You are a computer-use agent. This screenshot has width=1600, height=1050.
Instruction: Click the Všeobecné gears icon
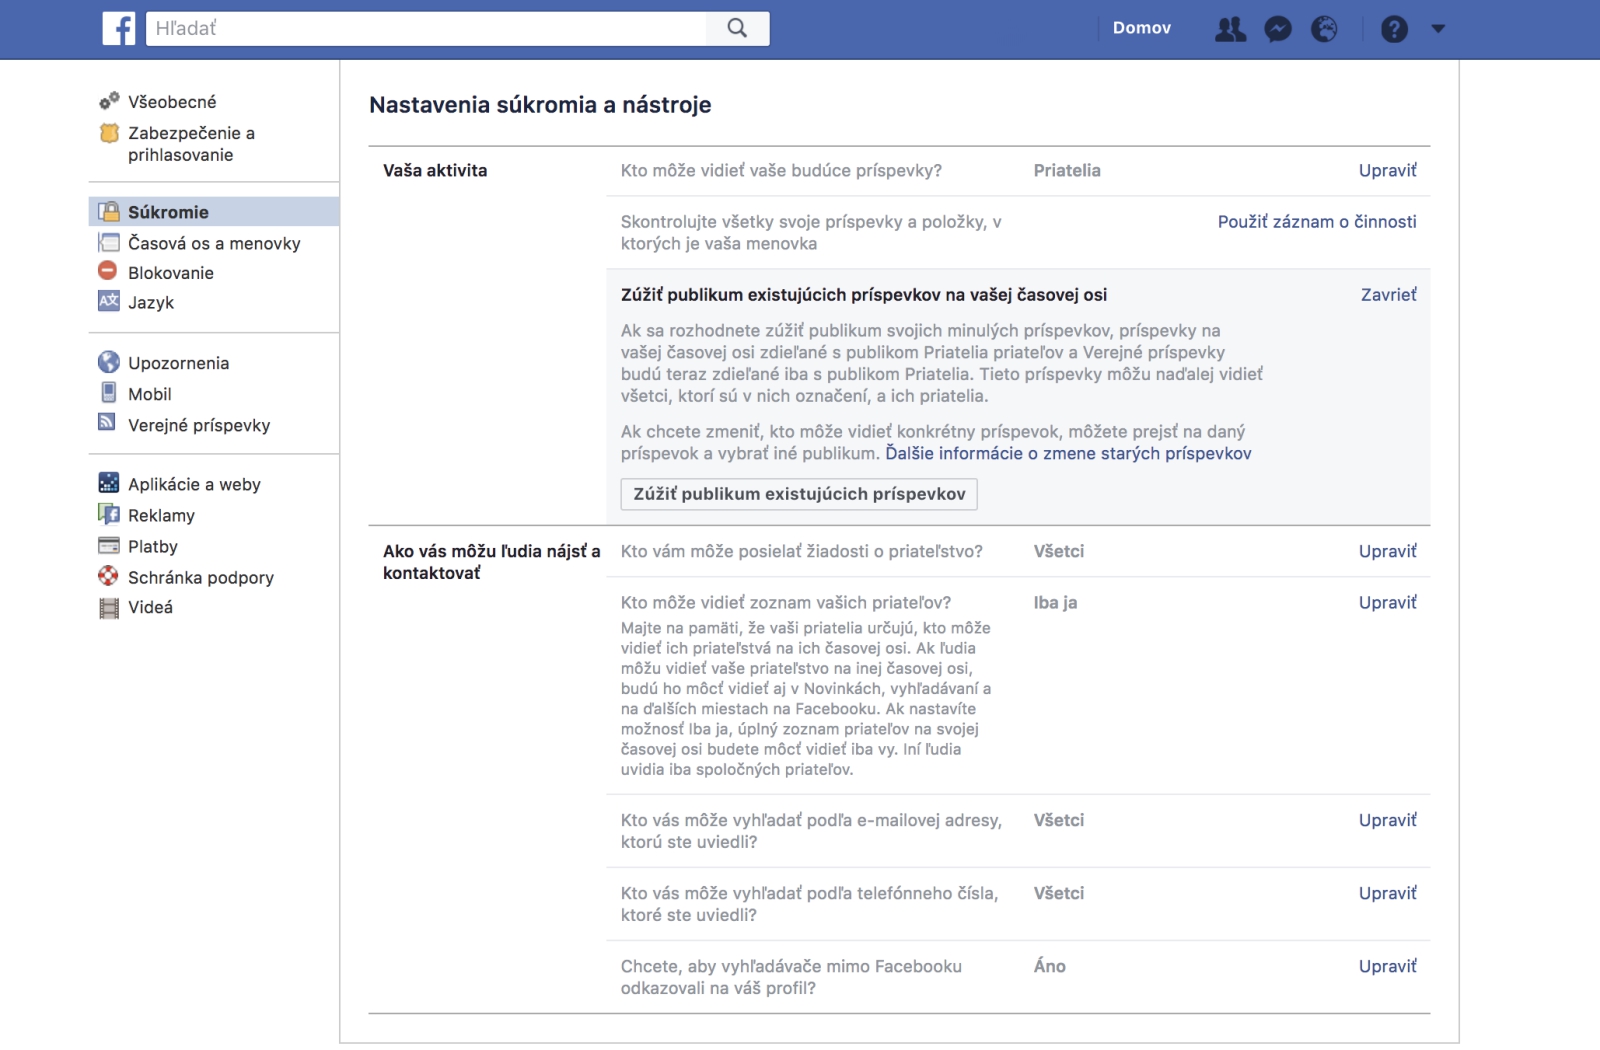pos(109,101)
